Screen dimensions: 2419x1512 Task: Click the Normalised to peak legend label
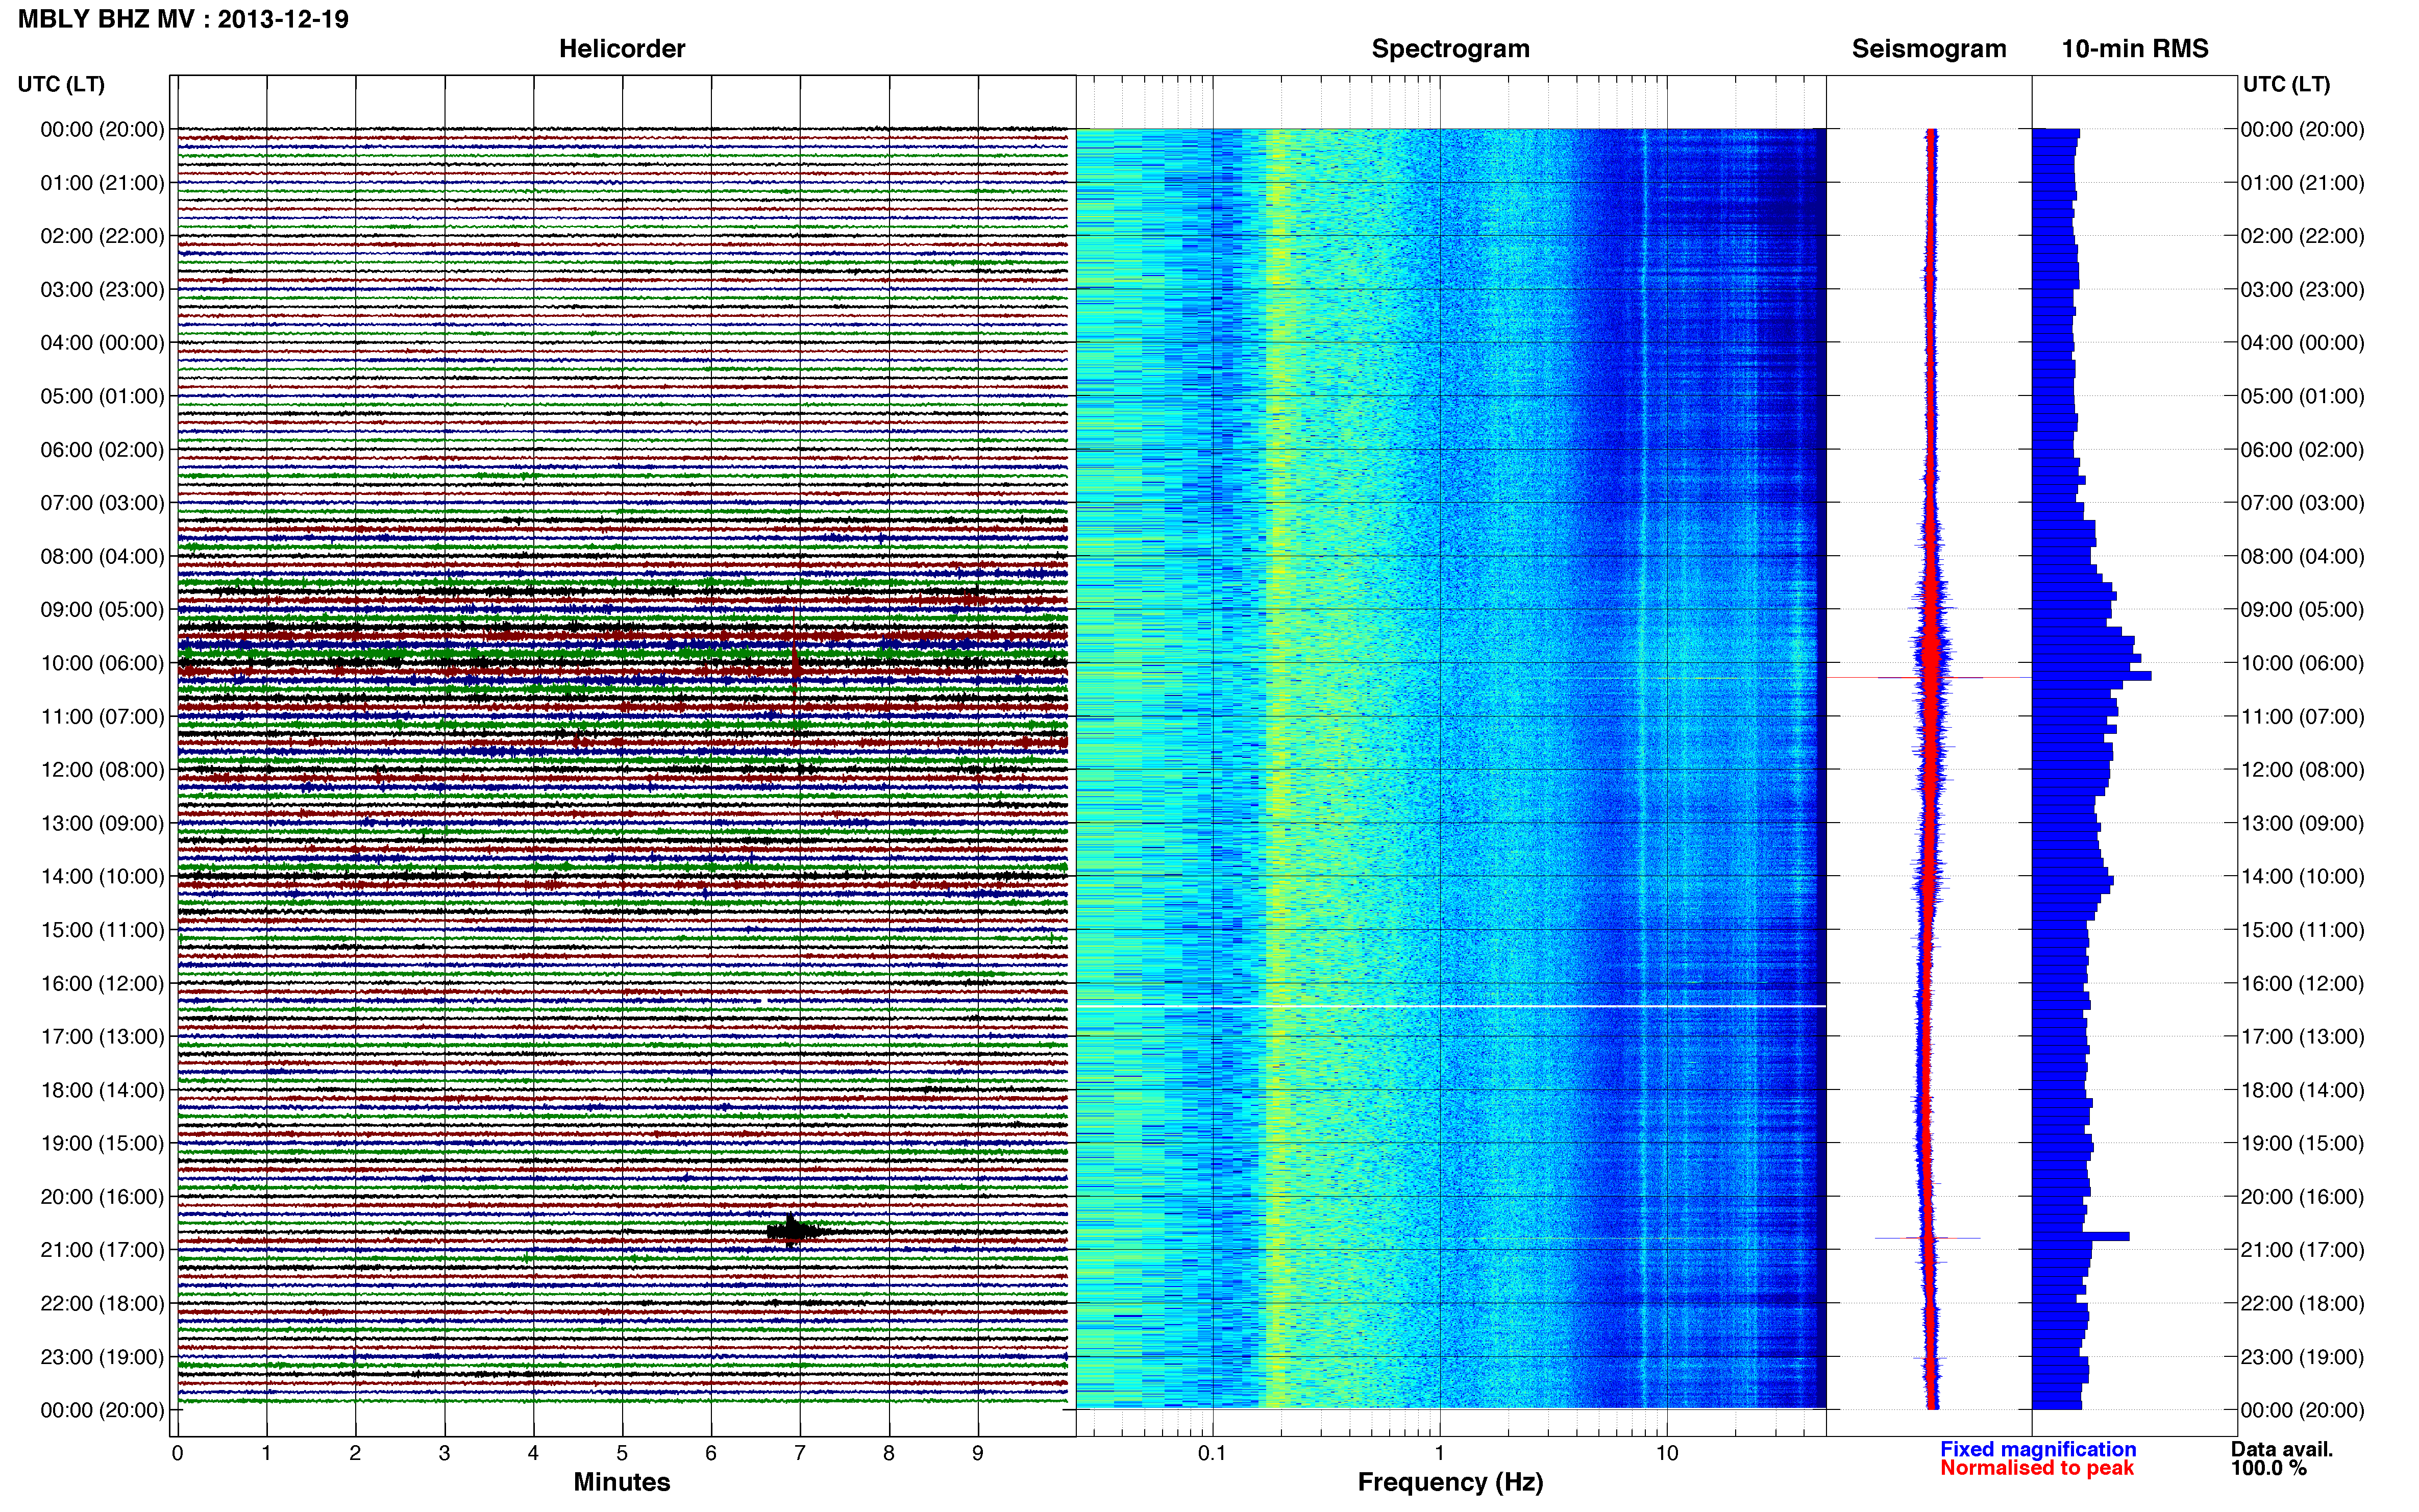[x=2037, y=1468]
